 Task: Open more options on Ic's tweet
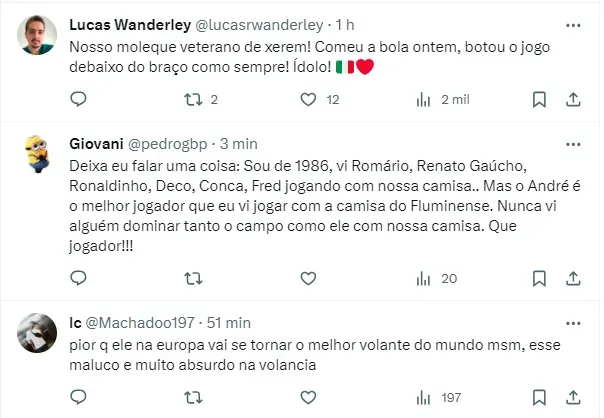pos(573,322)
